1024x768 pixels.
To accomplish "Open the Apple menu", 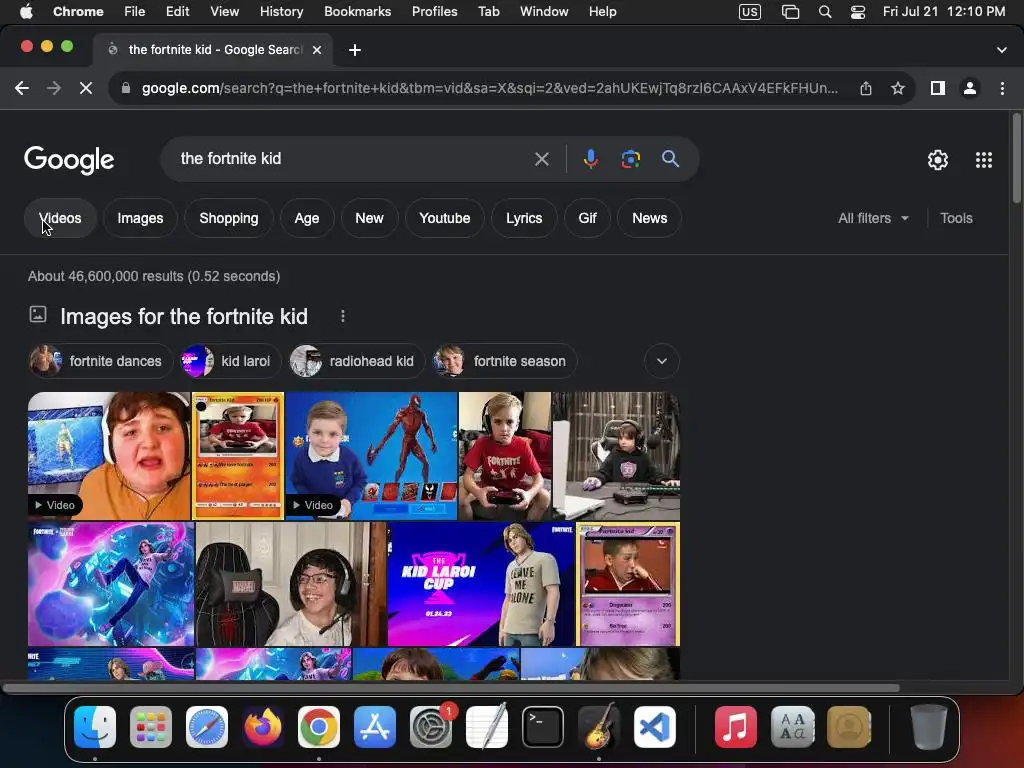I will pyautogui.click(x=26, y=12).
